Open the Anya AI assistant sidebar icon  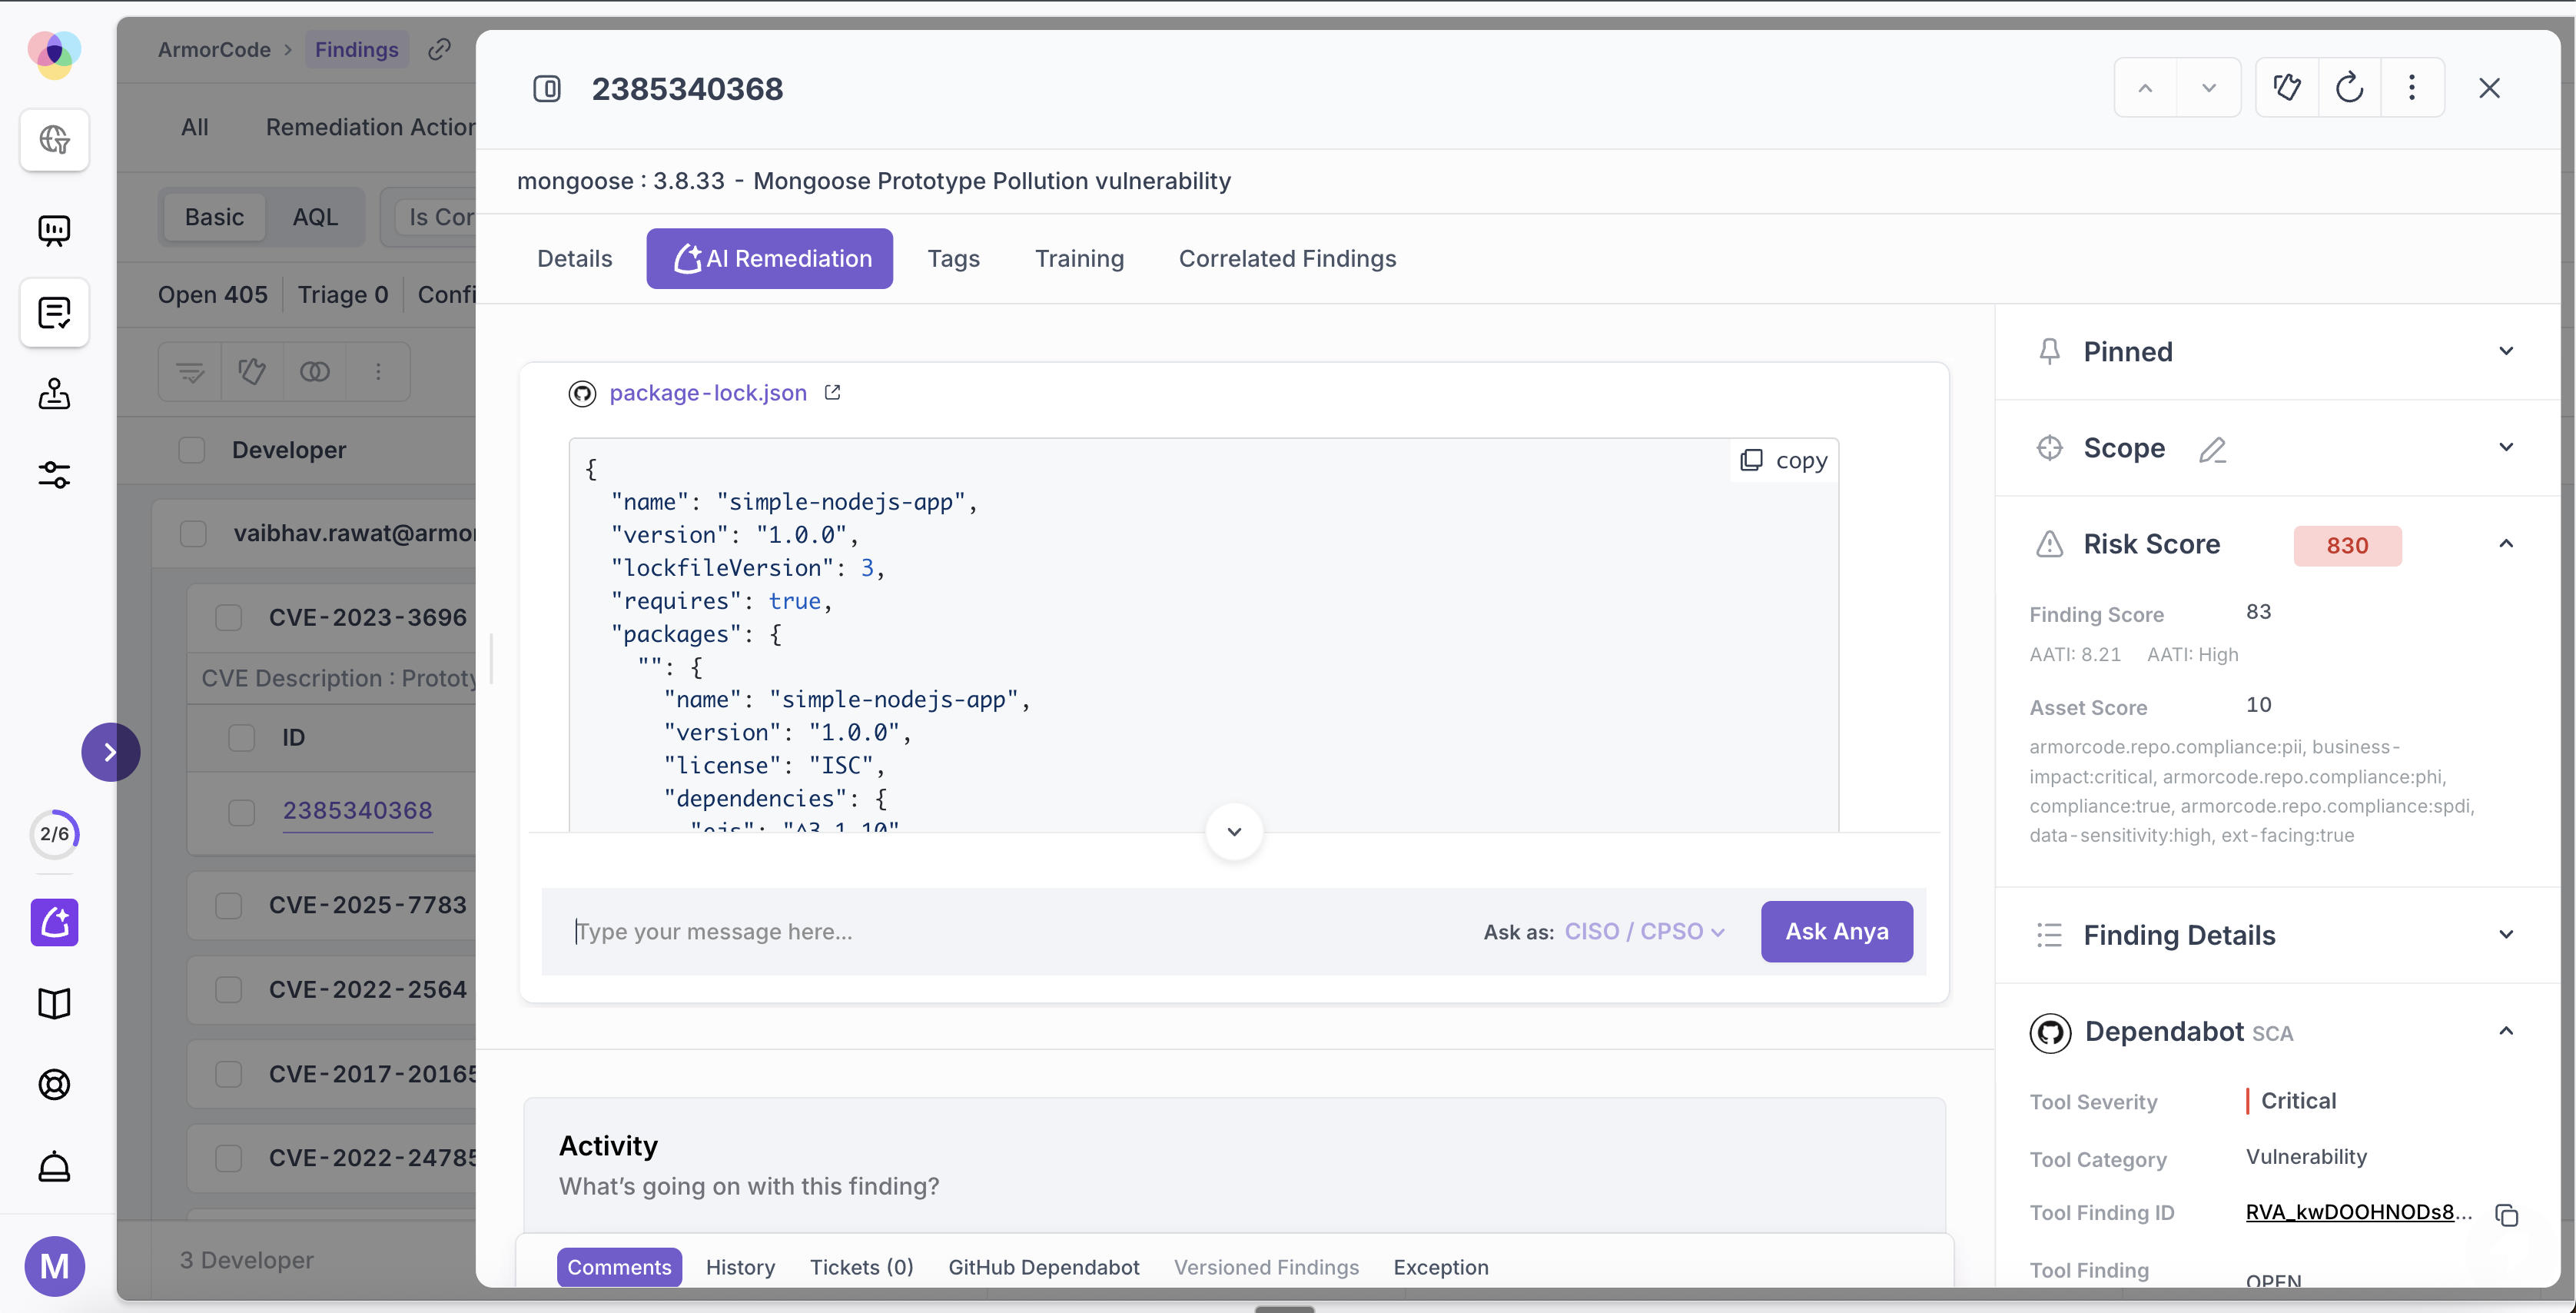[x=54, y=922]
